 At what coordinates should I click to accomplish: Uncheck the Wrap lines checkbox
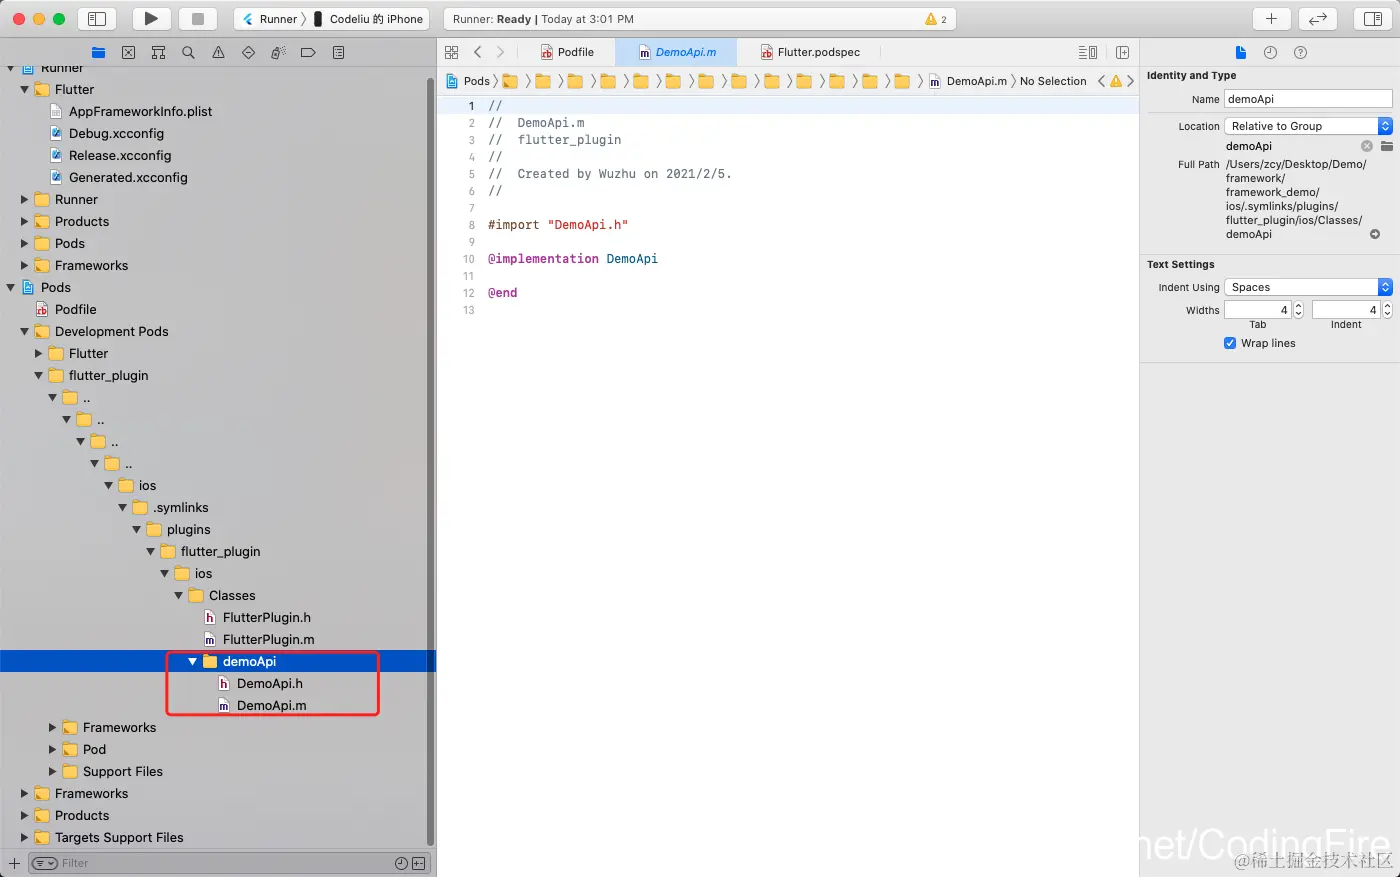click(x=1230, y=343)
